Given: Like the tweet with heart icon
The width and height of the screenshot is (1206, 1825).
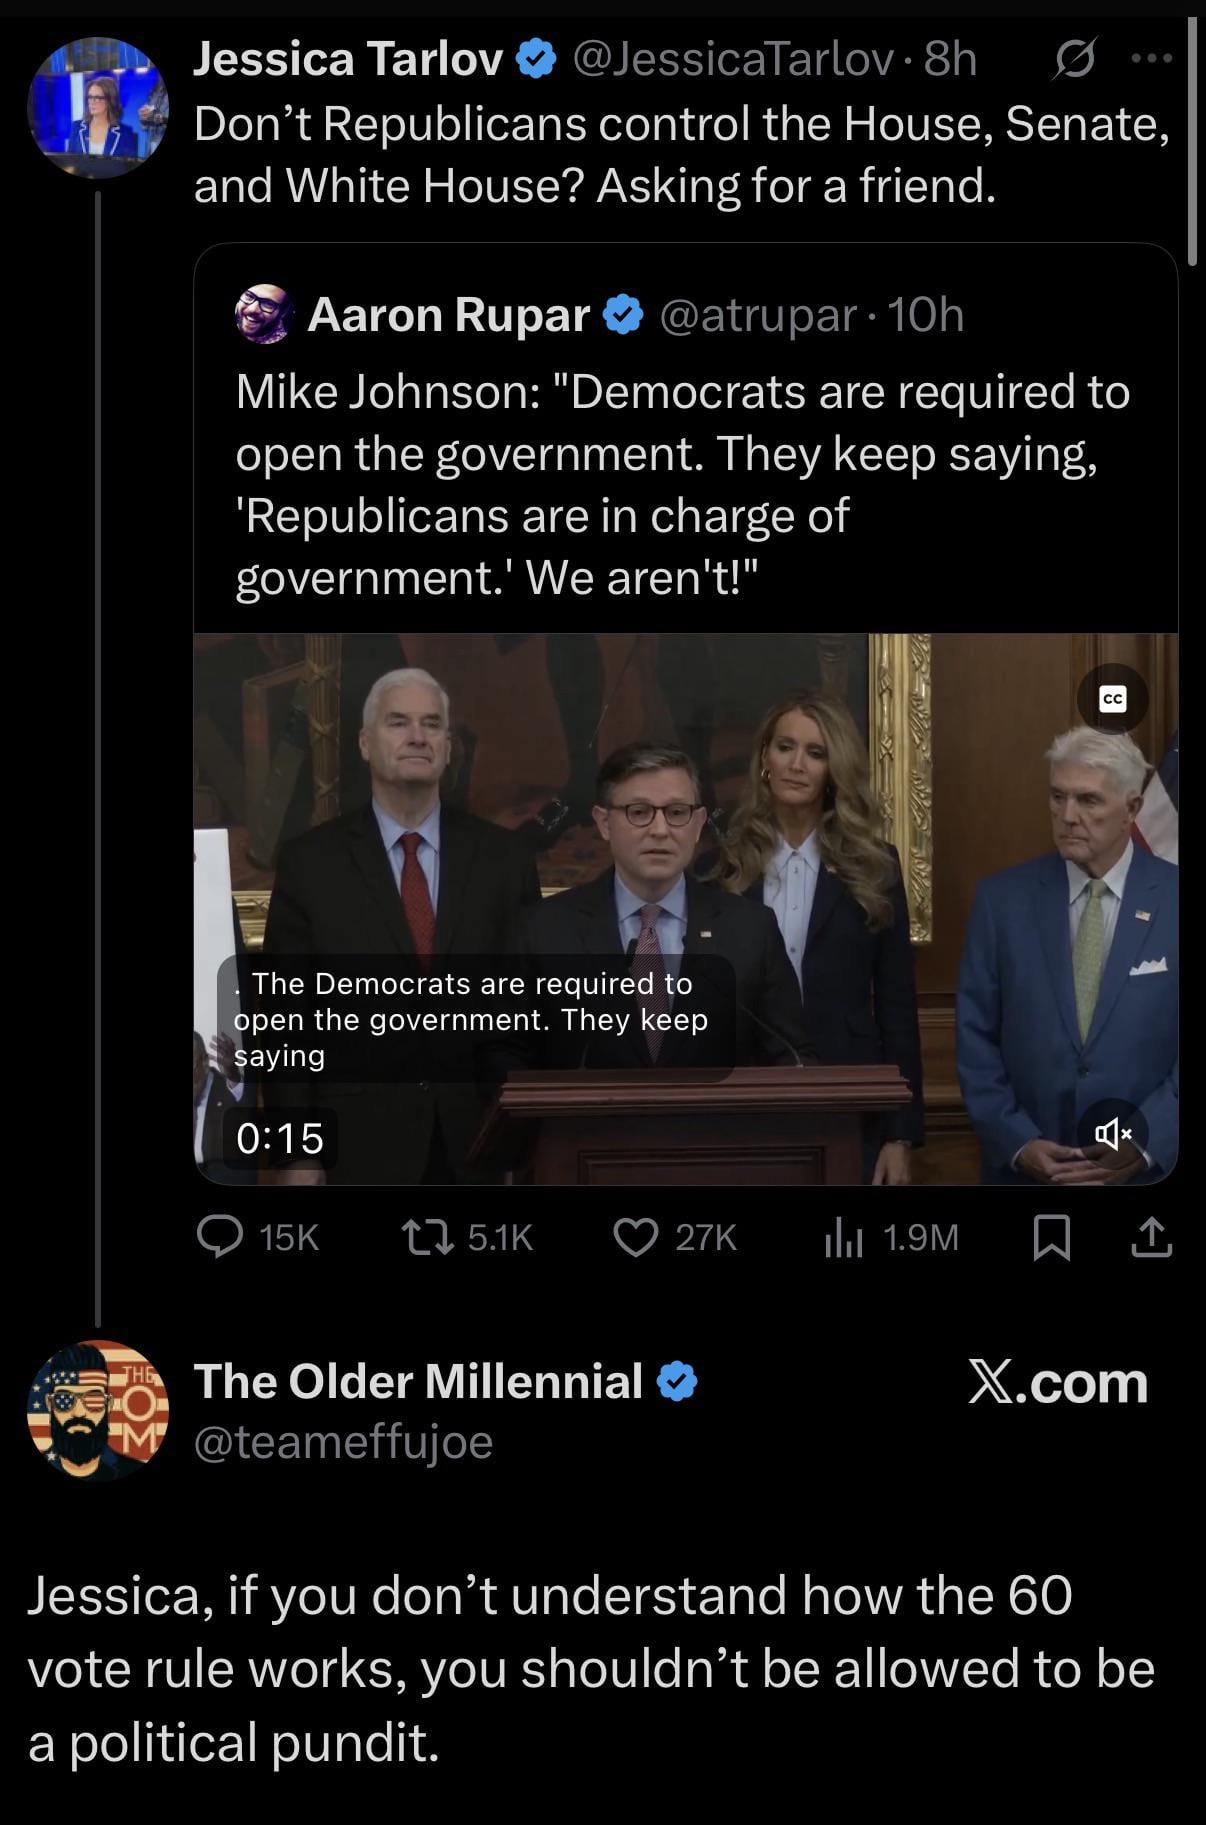Looking at the screenshot, I should pyautogui.click(x=635, y=1237).
